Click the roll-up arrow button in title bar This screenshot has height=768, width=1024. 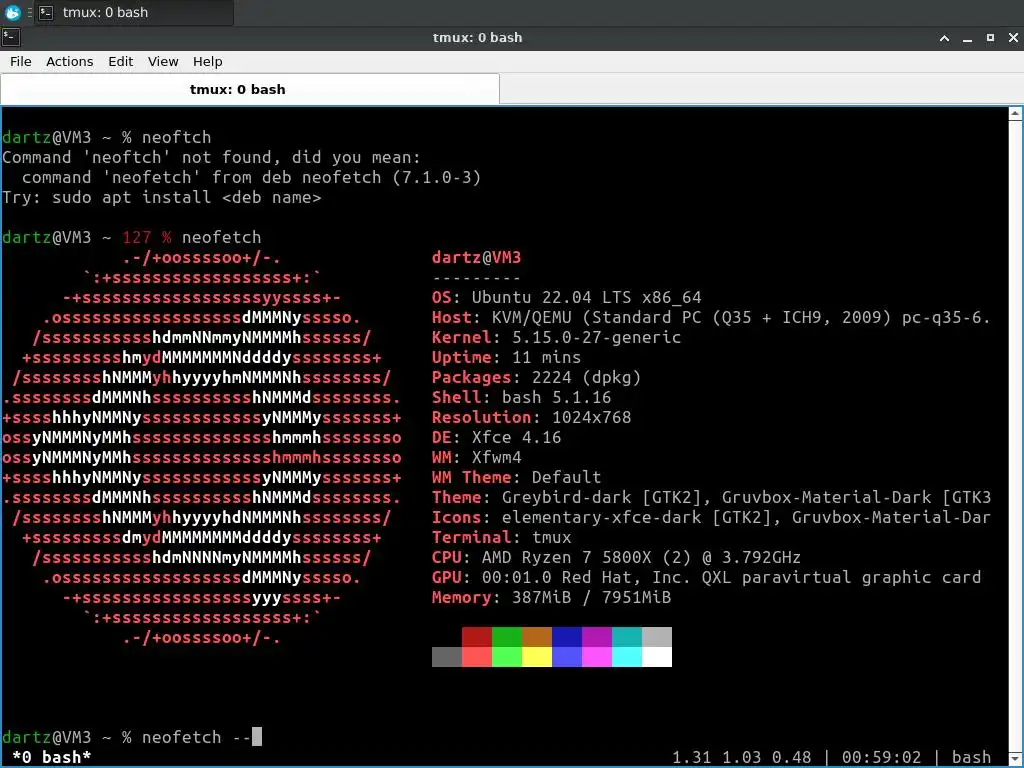coord(944,38)
